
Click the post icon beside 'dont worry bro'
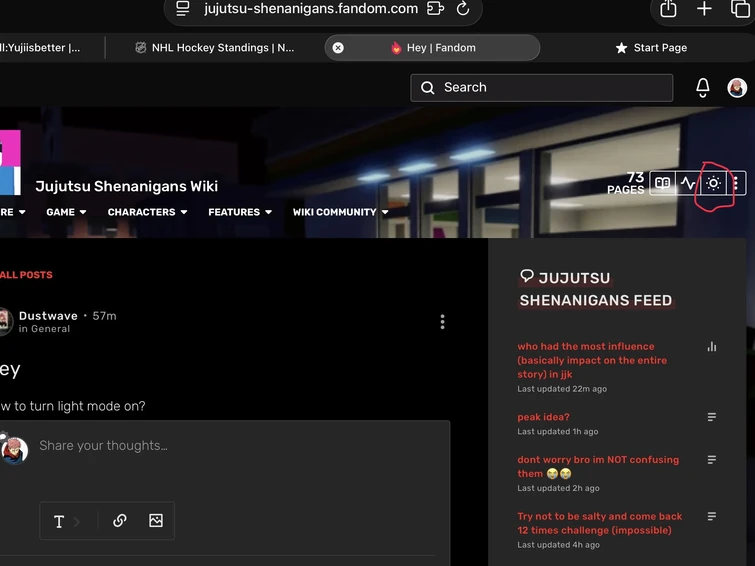click(x=712, y=460)
